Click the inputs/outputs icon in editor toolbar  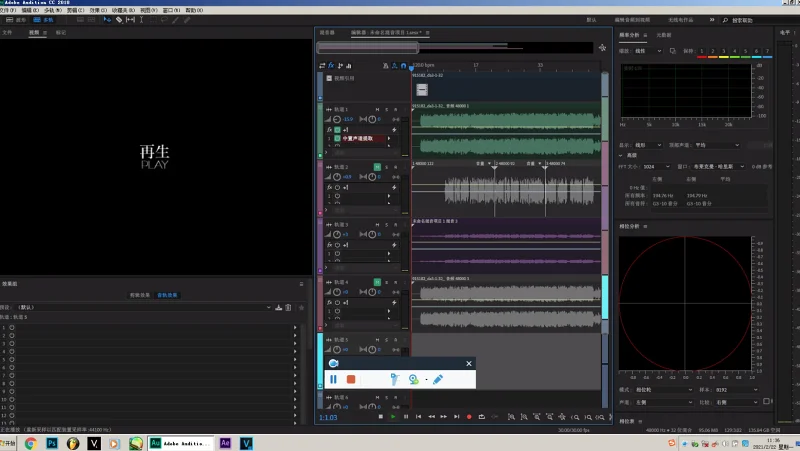pyautogui.click(x=322, y=65)
